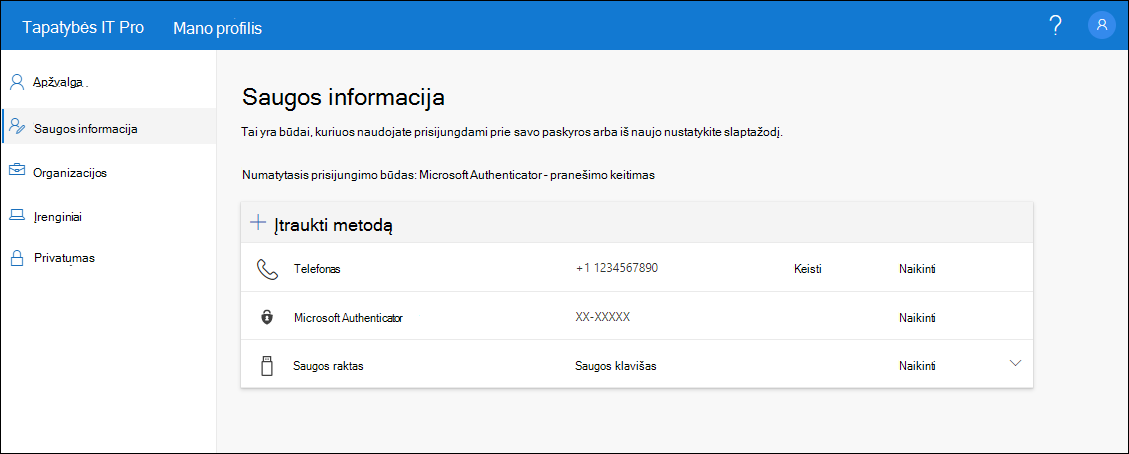The width and height of the screenshot is (1129, 454).
Task: Click the Numatytasis prisijungimo būdas line
Action: click(449, 176)
